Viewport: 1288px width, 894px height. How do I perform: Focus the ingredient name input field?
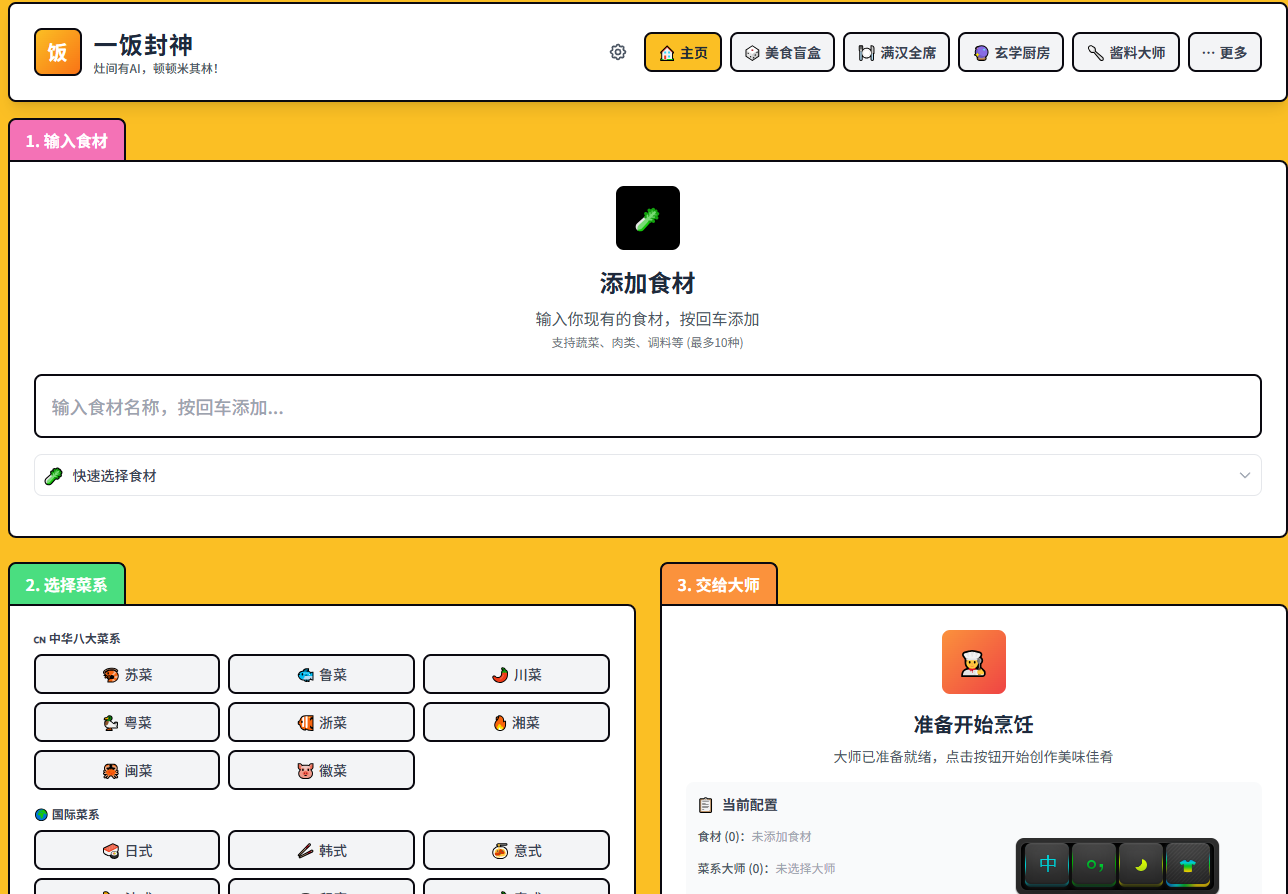(x=647, y=406)
